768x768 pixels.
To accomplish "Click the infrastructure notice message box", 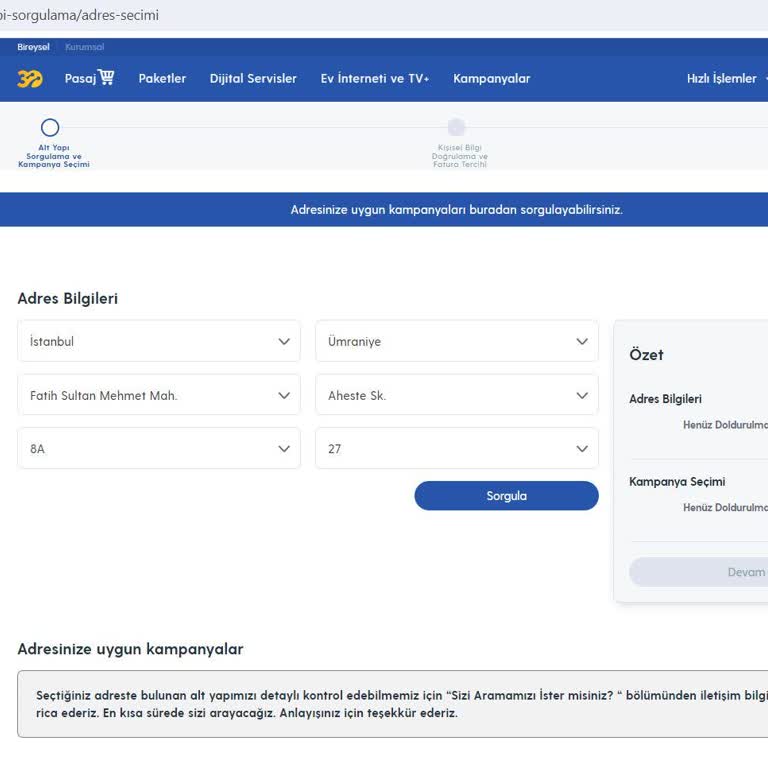I will (x=393, y=704).
